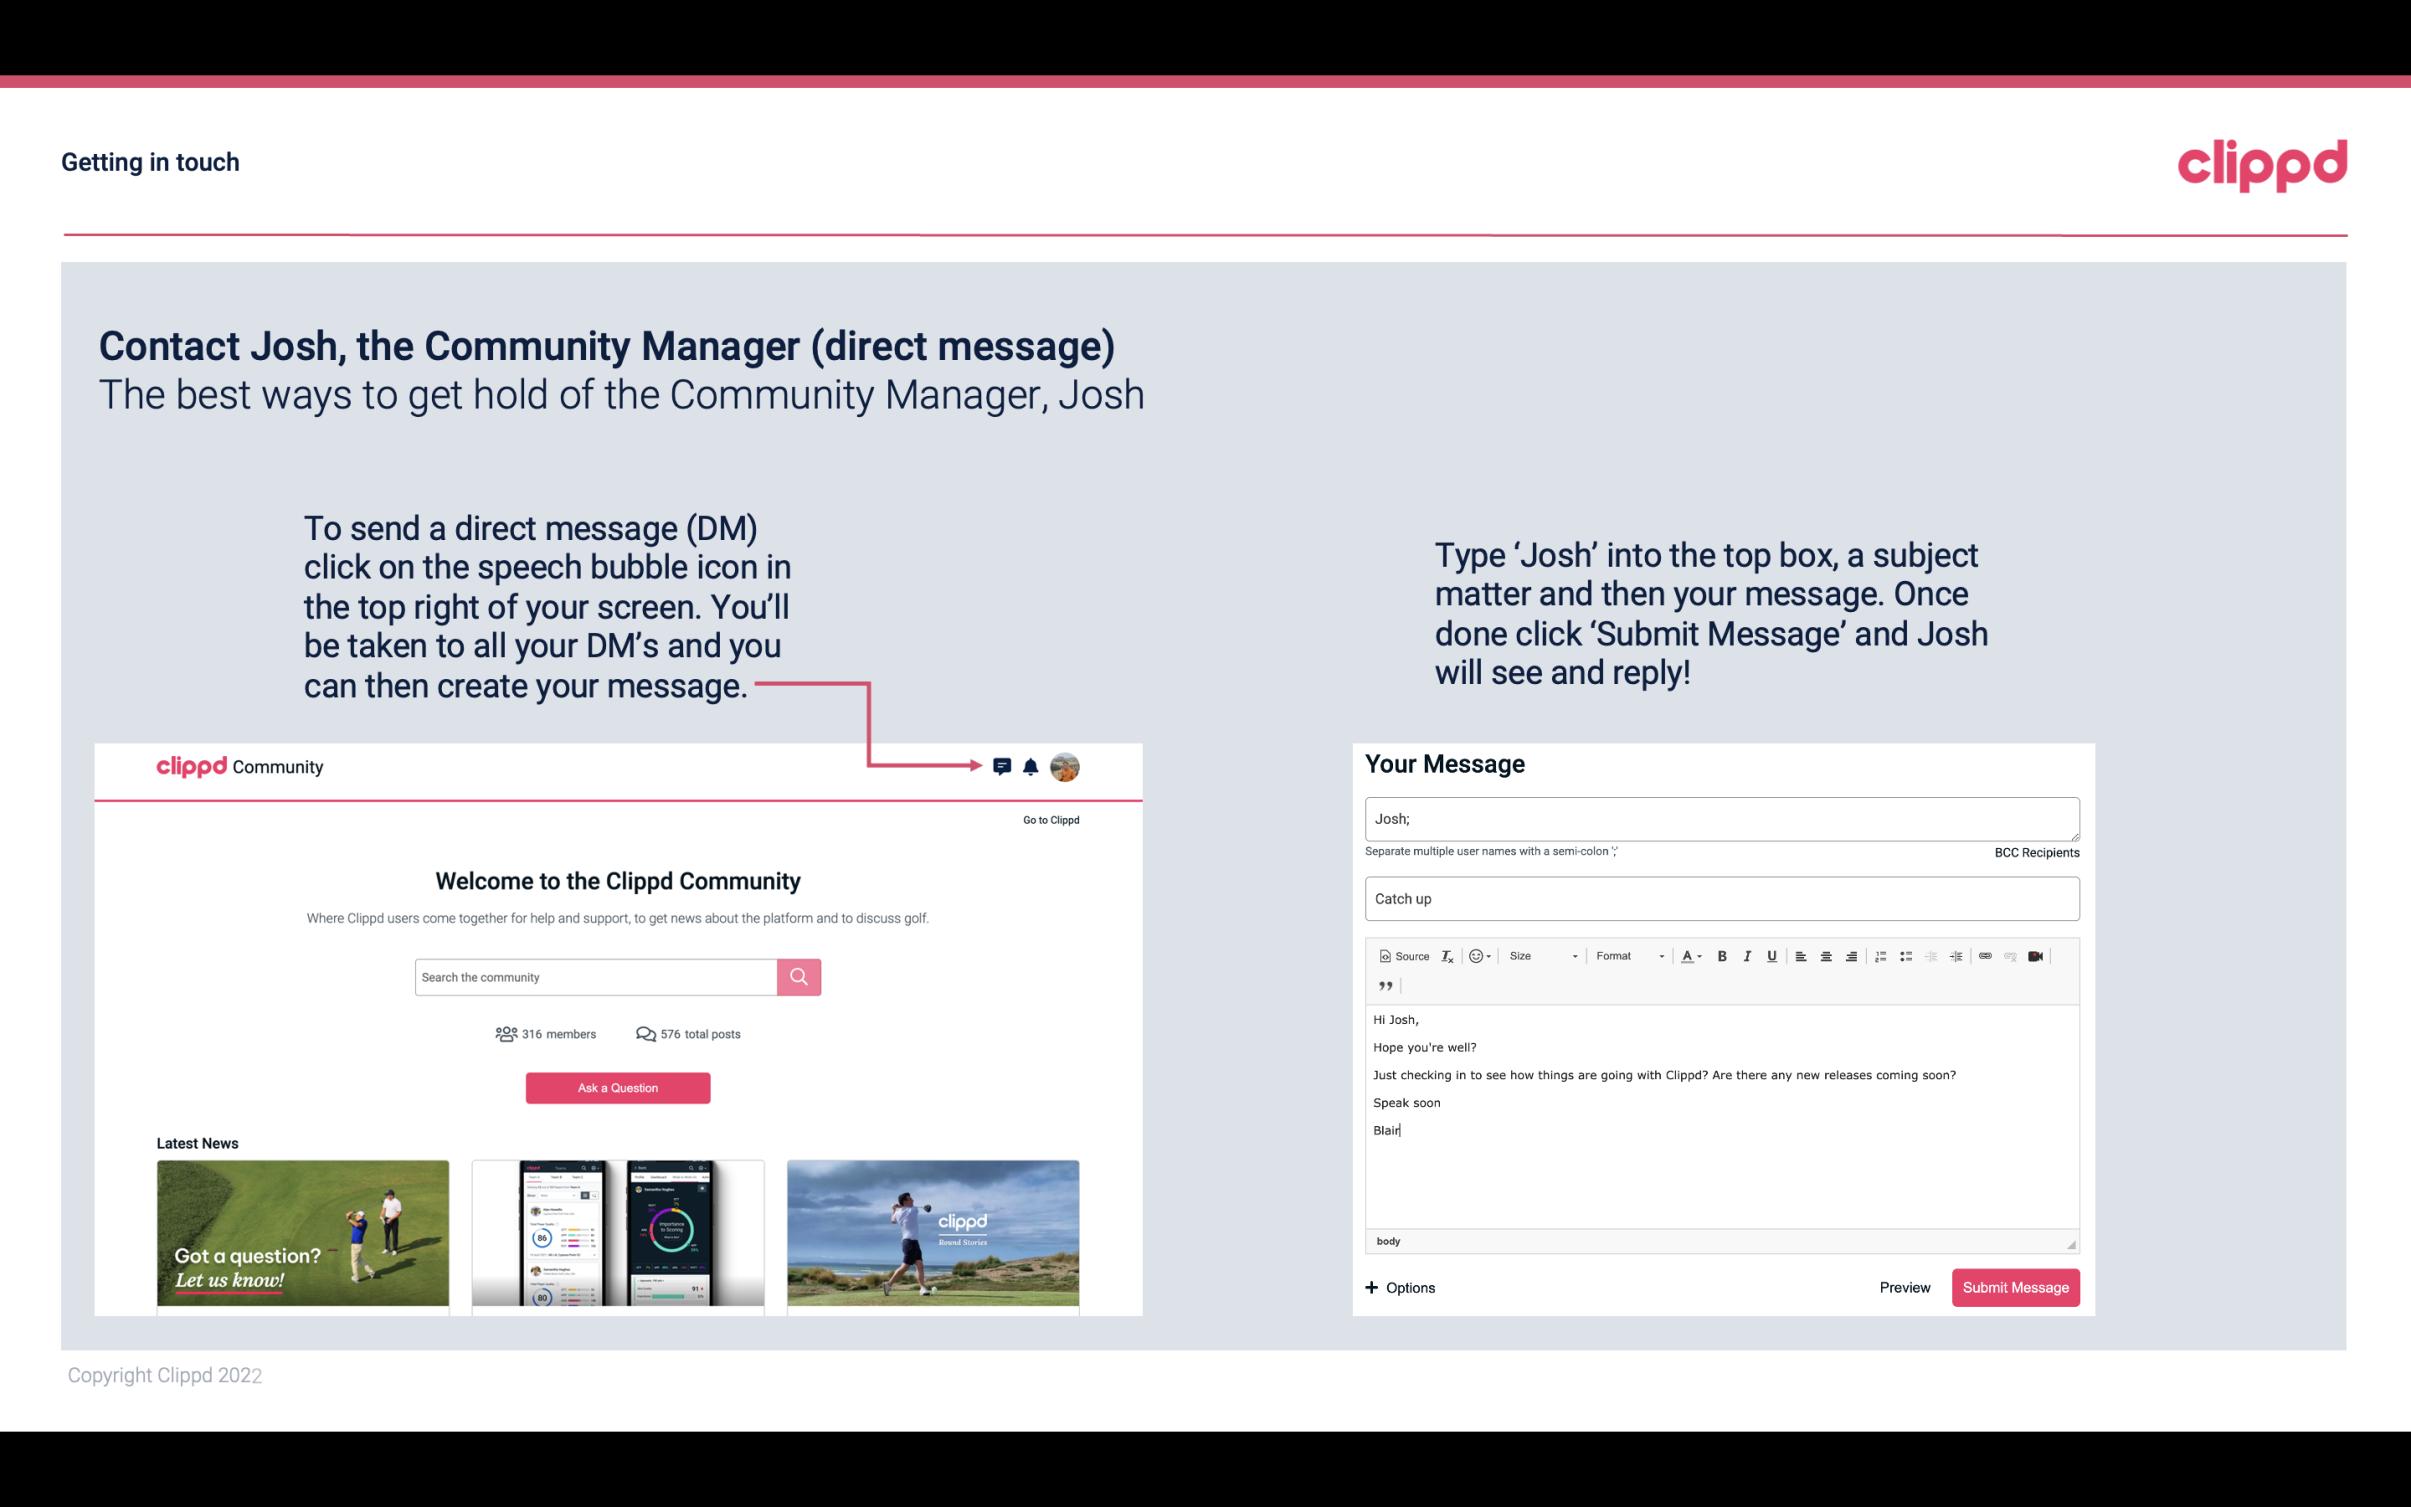Screen dimensions: 2411x1507
Task: Click the Search community input field
Action: 595,976
